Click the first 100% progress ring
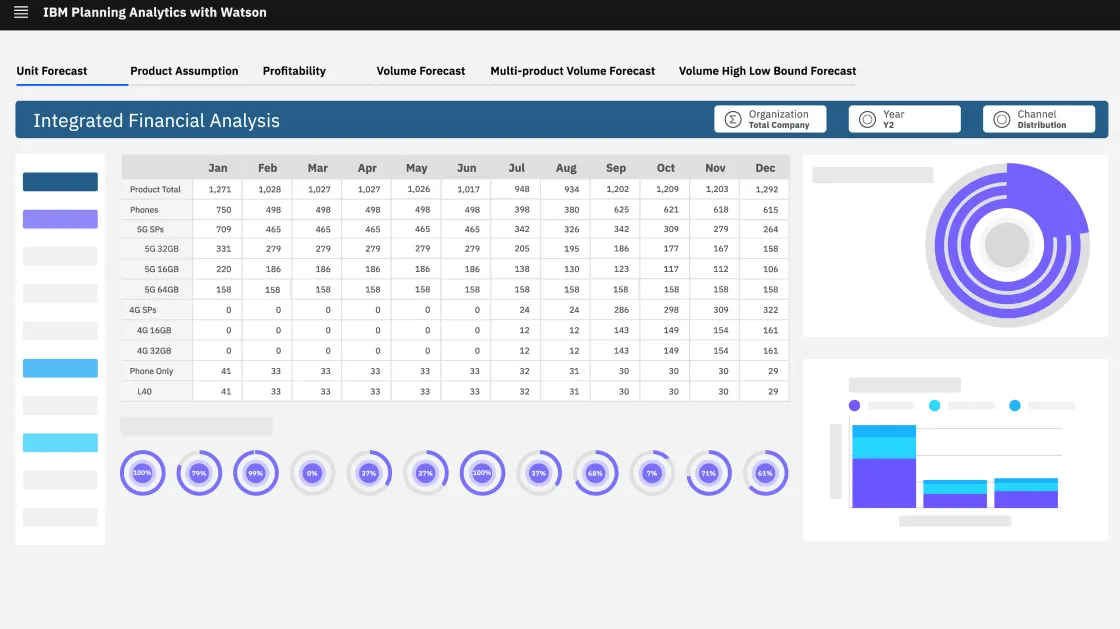Screen dimensions: 1120x629 point(142,473)
